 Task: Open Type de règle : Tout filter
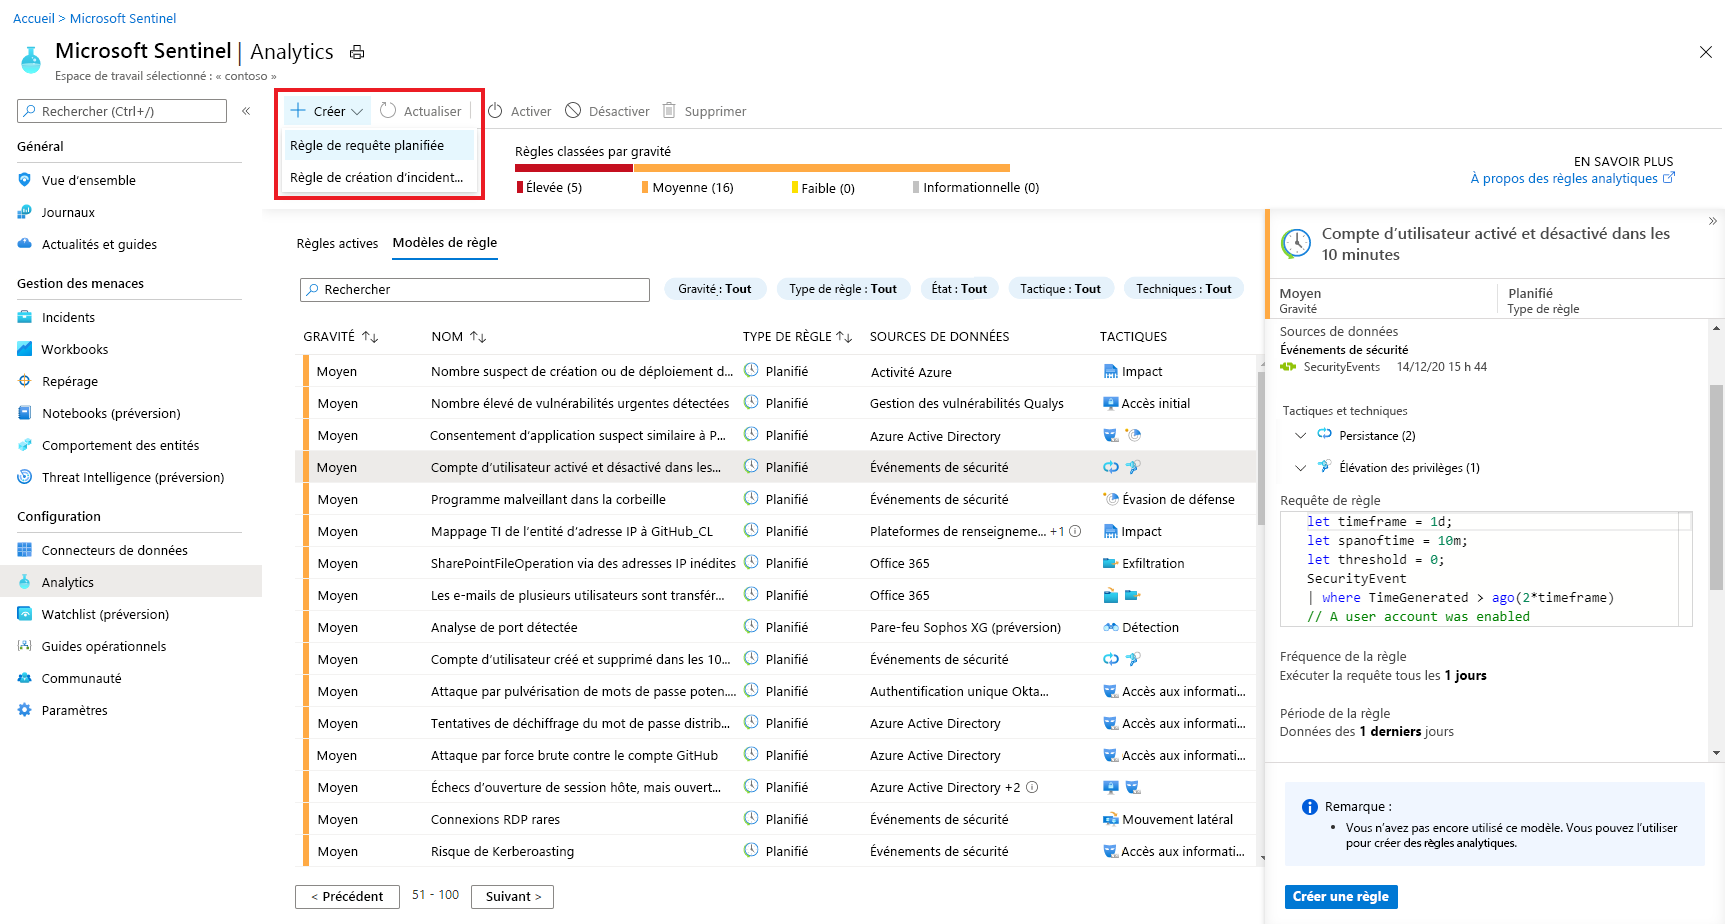pos(843,289)
